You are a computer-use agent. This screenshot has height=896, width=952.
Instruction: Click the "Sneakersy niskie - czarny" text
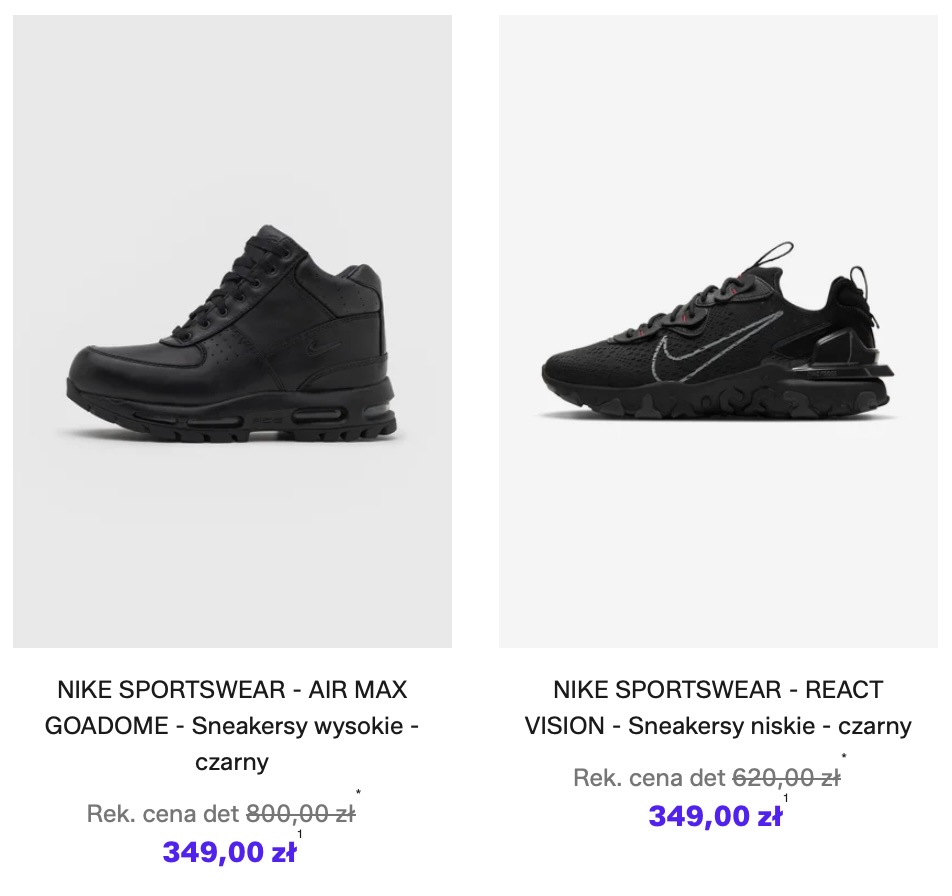click(x=770, y=726)
